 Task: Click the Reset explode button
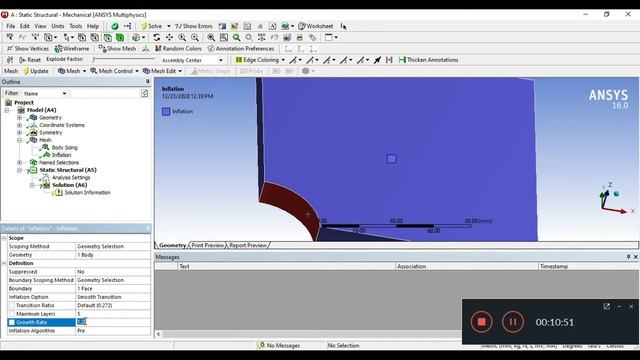click(30, 60)
